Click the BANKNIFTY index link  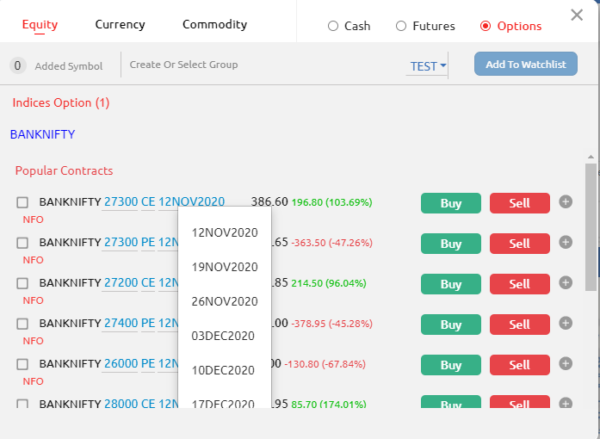[x=42, y=134]
